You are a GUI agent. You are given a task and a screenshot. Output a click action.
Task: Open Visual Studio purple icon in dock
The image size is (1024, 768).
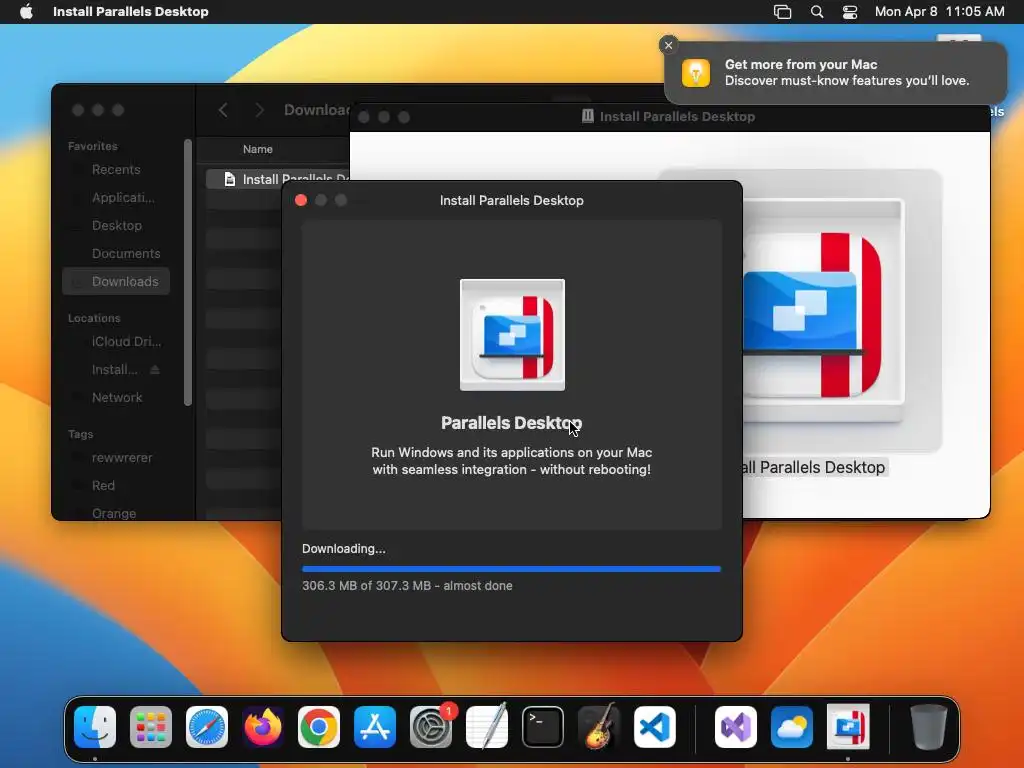pyautogui.click(x=736, y=727)
